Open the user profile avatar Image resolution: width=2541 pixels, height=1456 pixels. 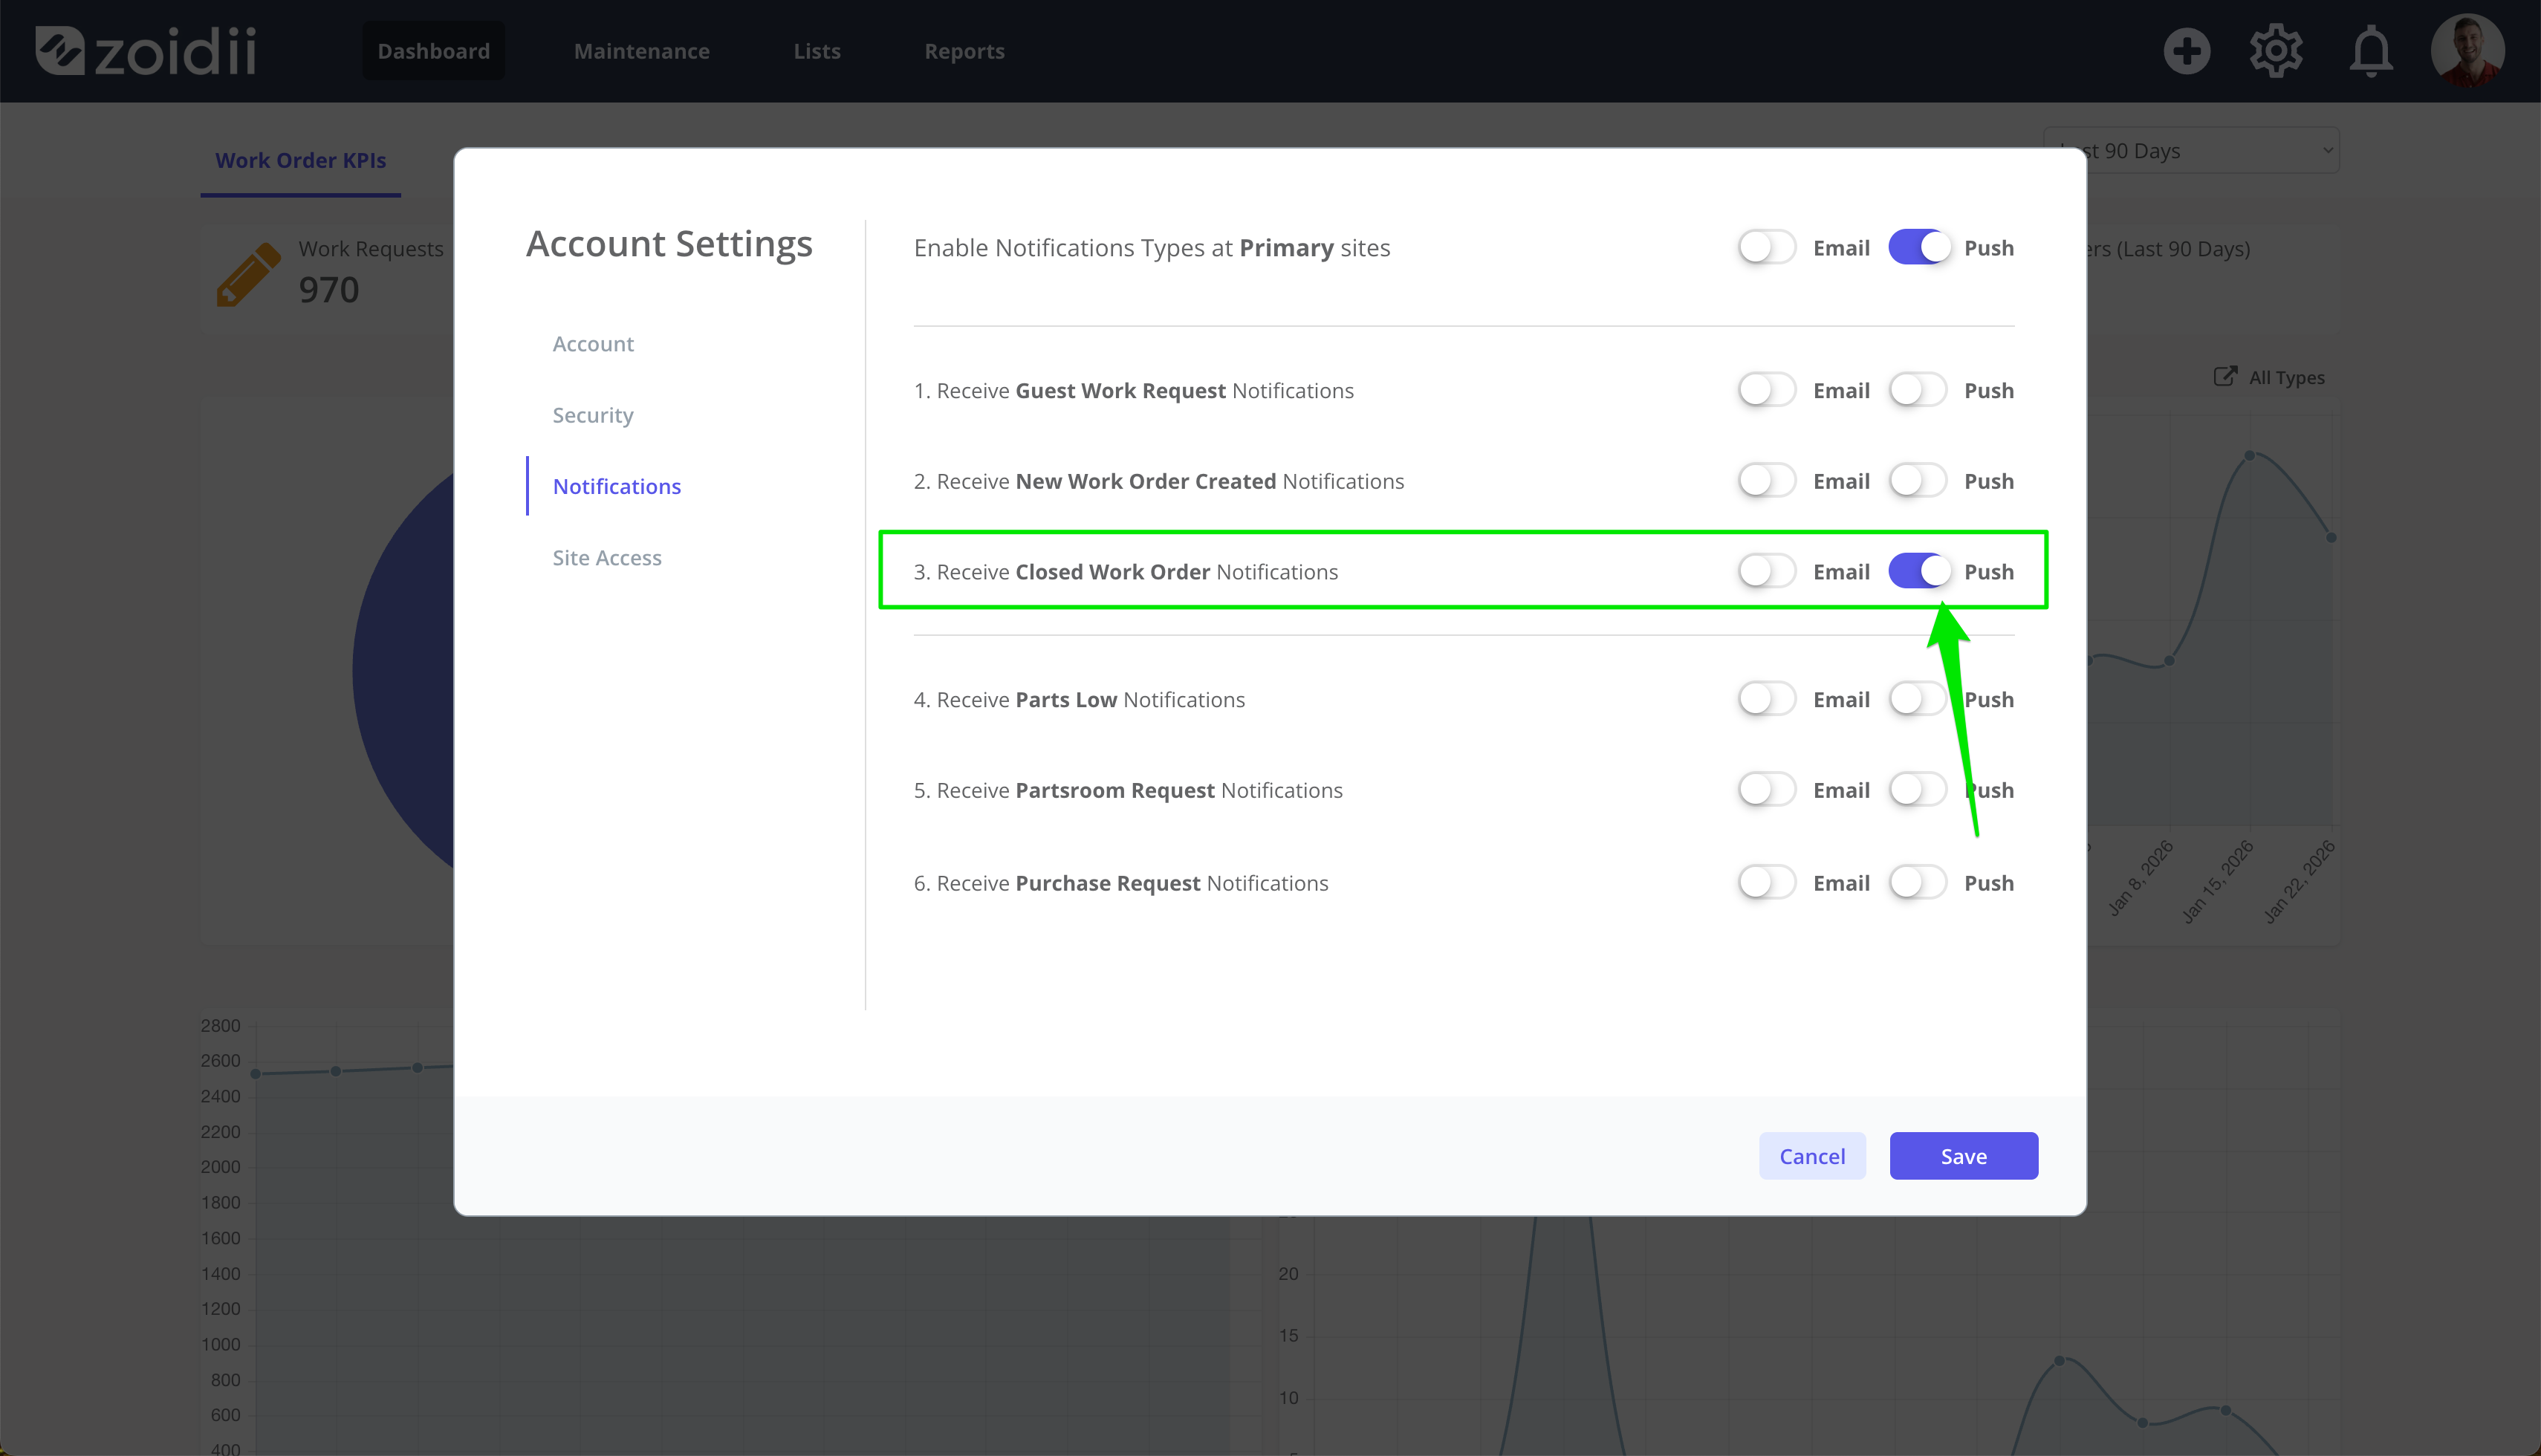2467,51
